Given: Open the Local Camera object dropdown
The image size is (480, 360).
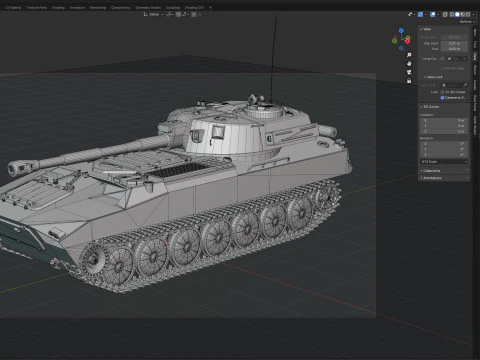Looking at the screenshot, I should [457, 58].
